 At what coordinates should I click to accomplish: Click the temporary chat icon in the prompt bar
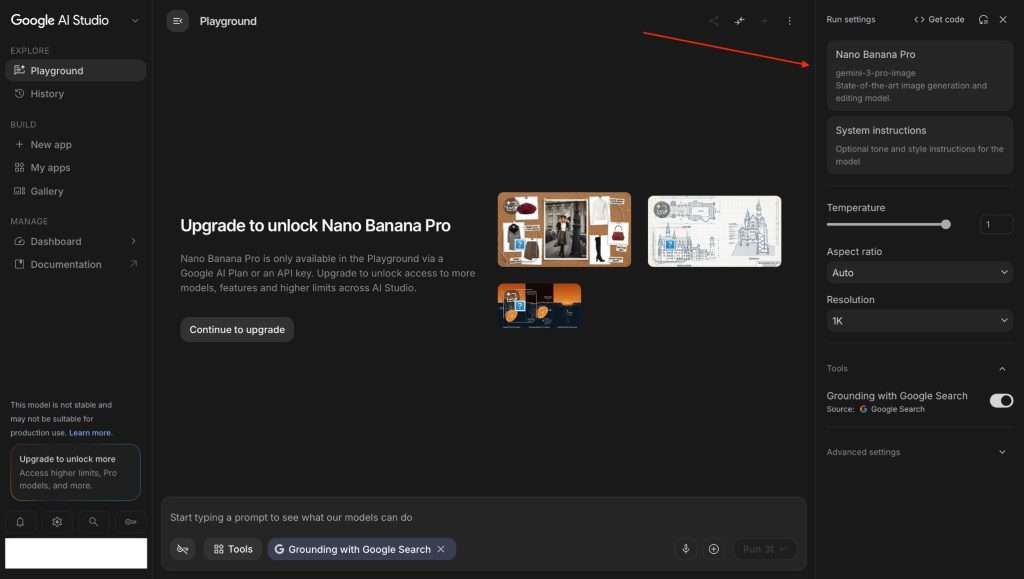[x=183, y=549]
